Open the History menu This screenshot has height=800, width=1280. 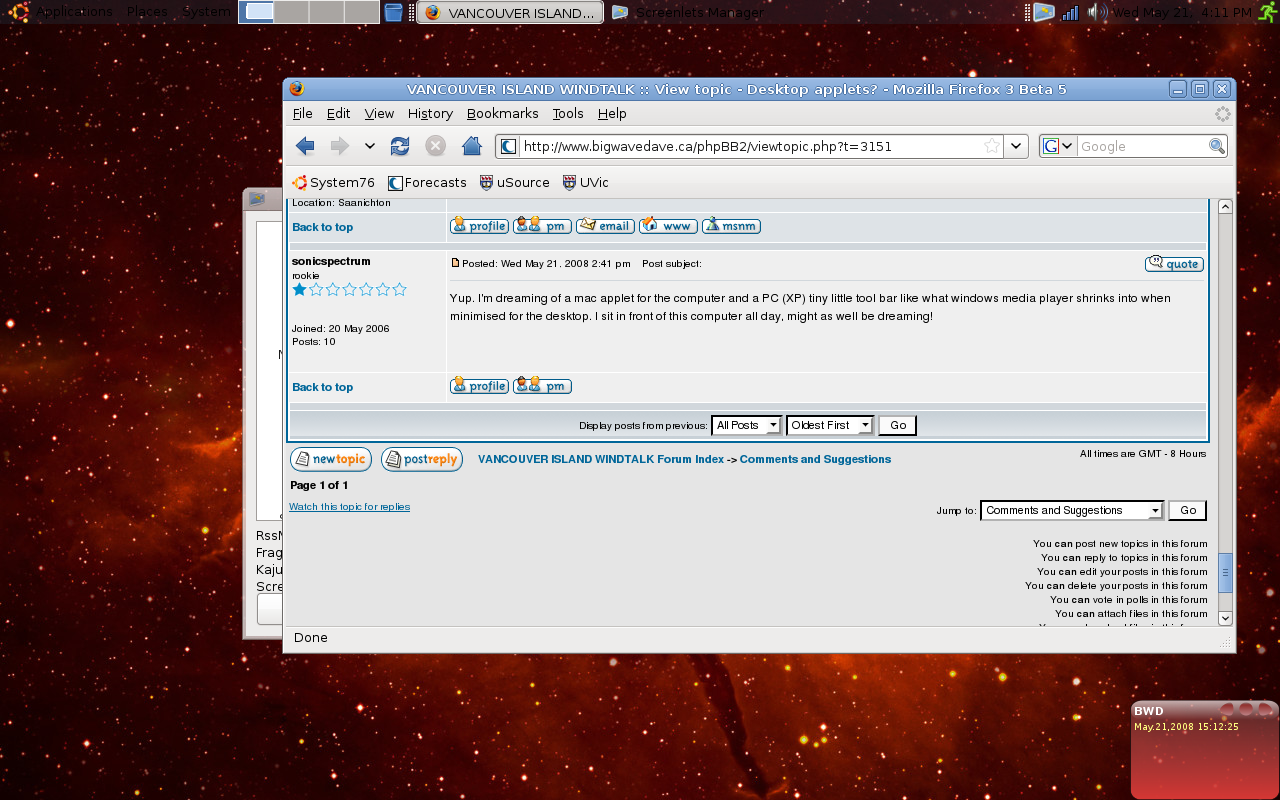[430, 113]
